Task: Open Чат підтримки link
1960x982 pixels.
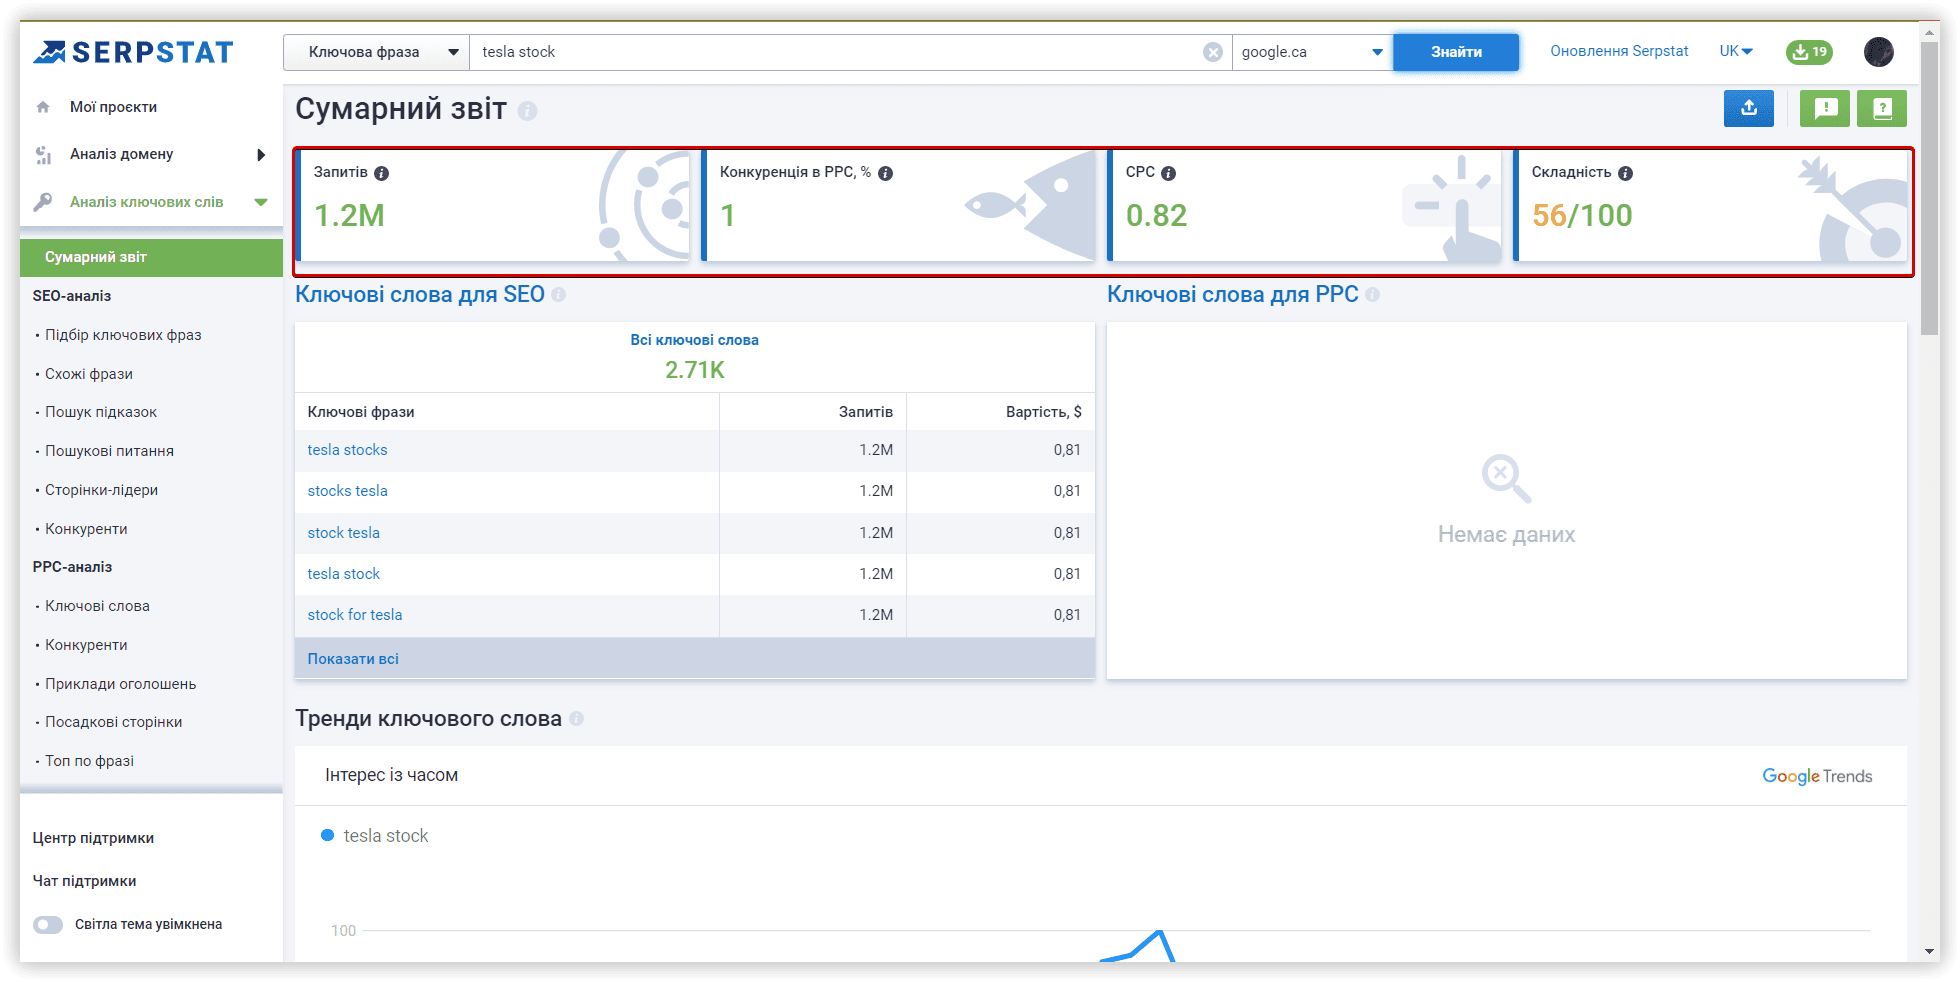Action: pos(84,881)
